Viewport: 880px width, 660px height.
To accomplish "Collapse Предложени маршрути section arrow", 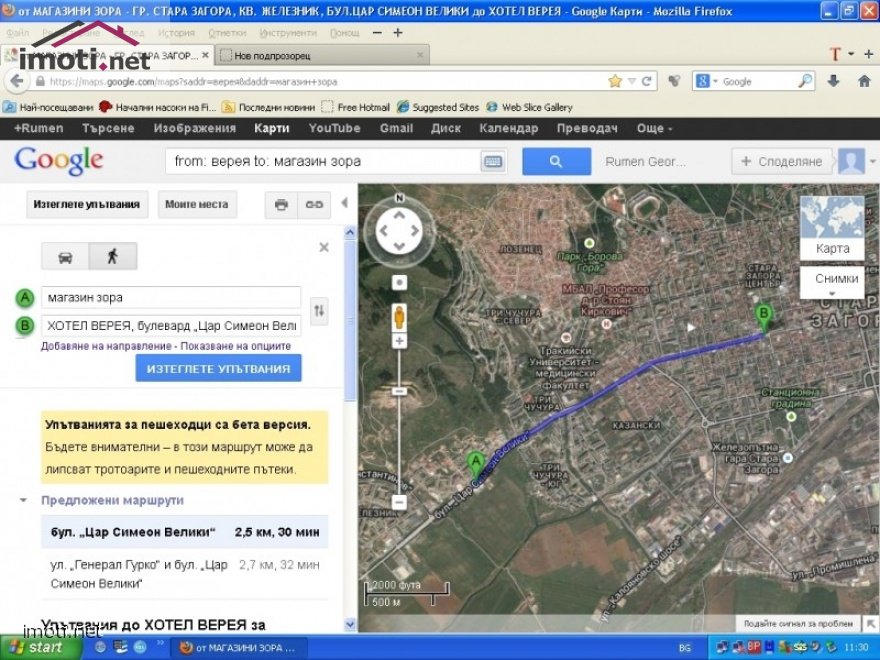I will coord(23,499).
